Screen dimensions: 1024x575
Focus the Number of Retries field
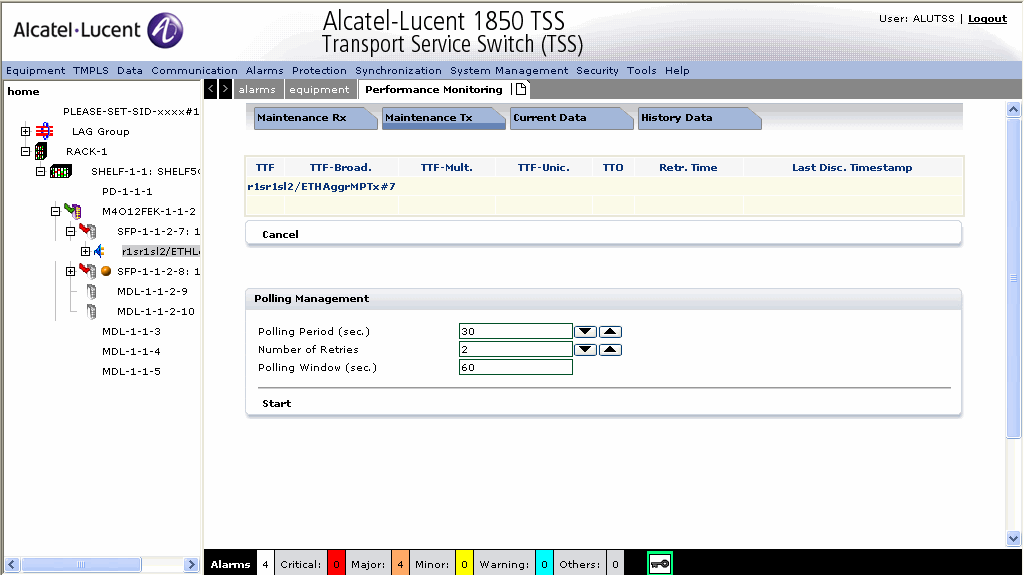[516, 350]
